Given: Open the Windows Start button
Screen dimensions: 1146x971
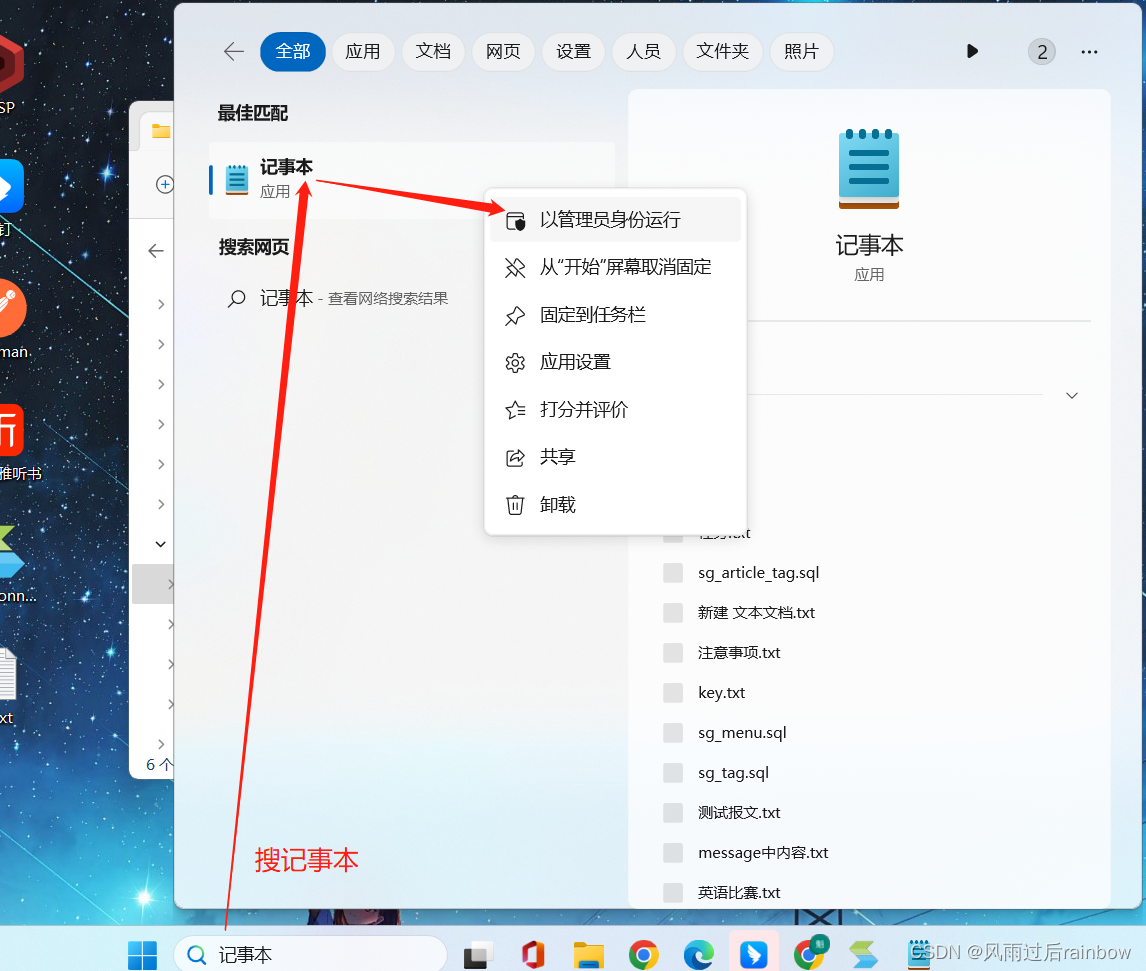Looking at the screenshot, I should pyautogui.click(x=142, y=955).
